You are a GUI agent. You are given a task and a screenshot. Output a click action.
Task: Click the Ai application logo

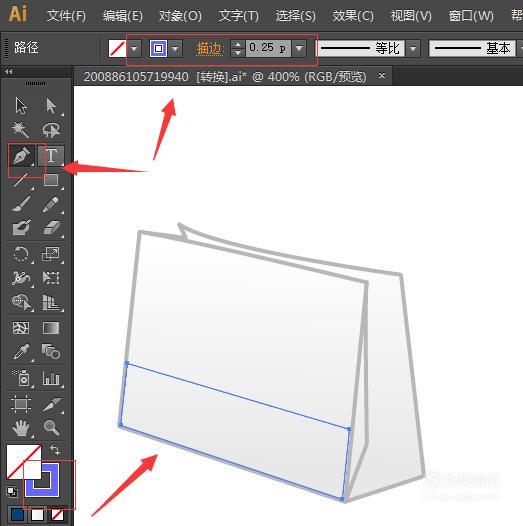17,15
